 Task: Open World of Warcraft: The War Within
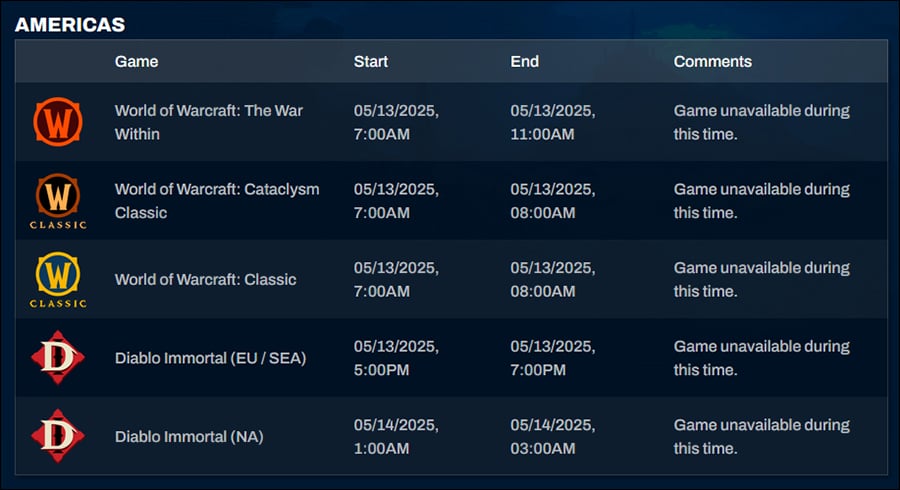(209, 122)
